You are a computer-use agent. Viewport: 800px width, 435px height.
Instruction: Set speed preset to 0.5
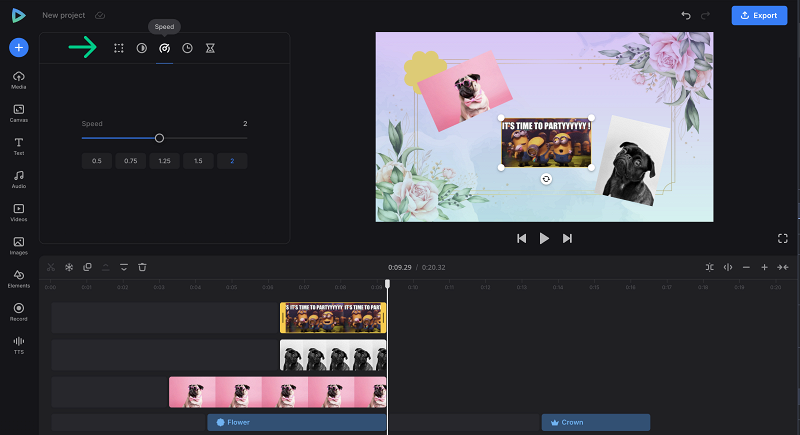[x=96, y=161]
